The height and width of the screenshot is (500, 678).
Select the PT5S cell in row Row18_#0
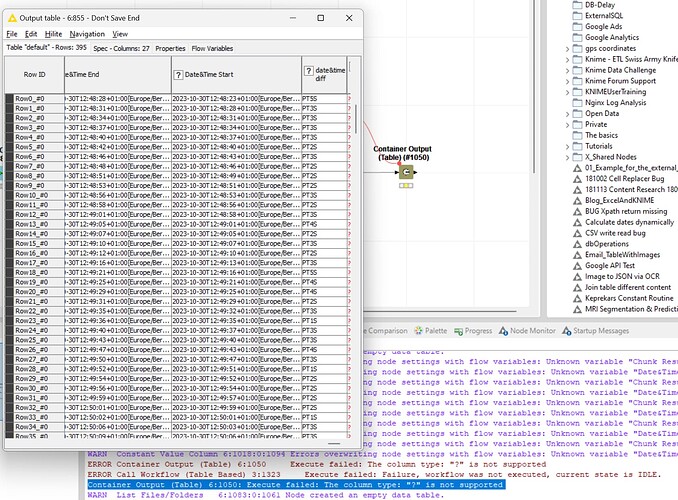coord(324,272)
